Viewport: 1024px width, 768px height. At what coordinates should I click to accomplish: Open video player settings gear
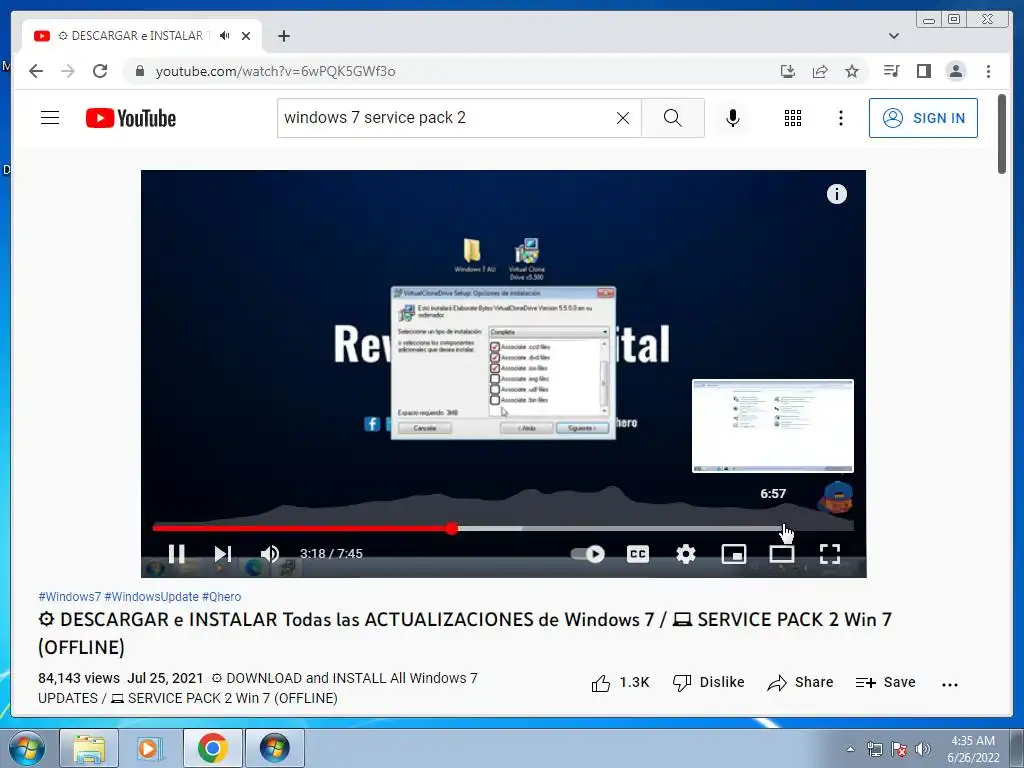pyautogui.click(x=686, y=554)
